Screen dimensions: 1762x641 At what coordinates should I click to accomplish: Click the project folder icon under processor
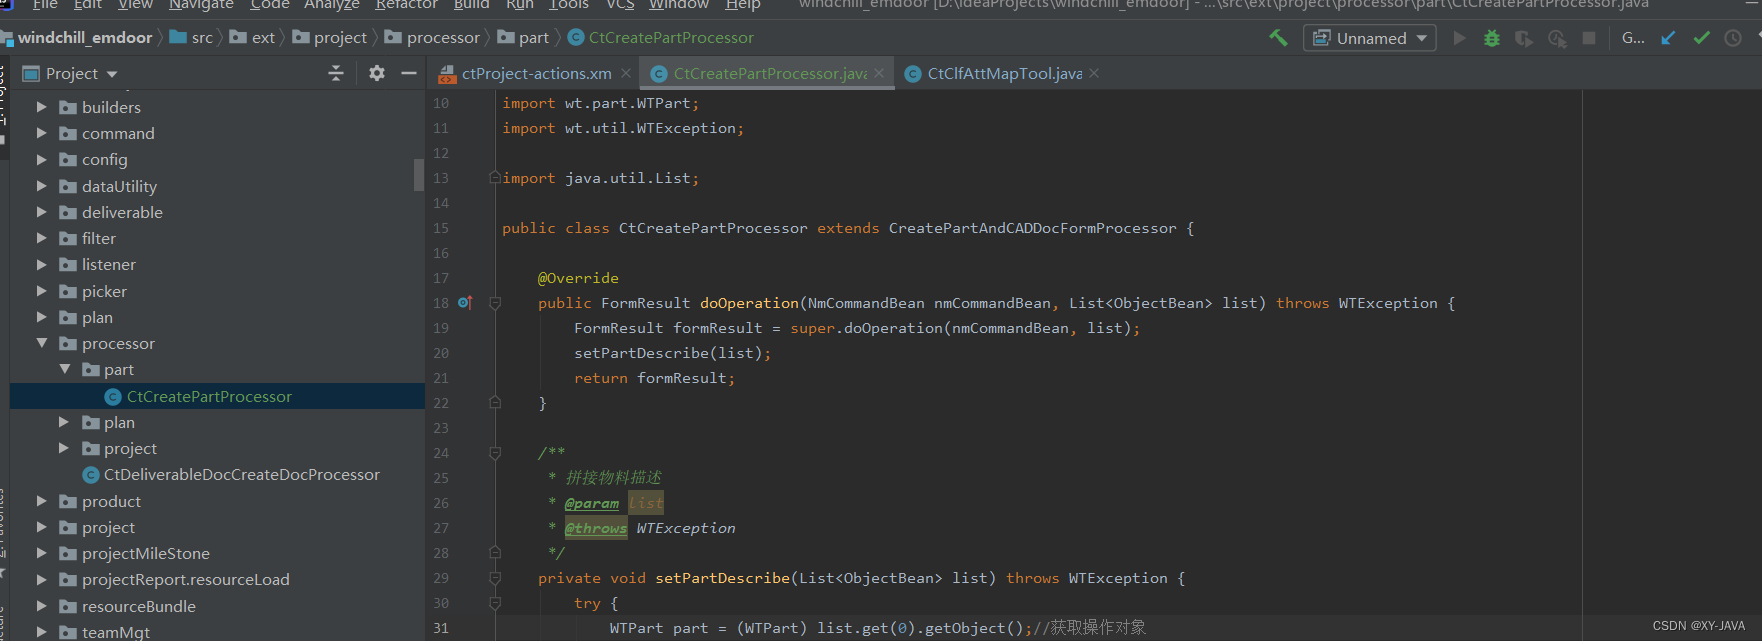click(91, 449)
